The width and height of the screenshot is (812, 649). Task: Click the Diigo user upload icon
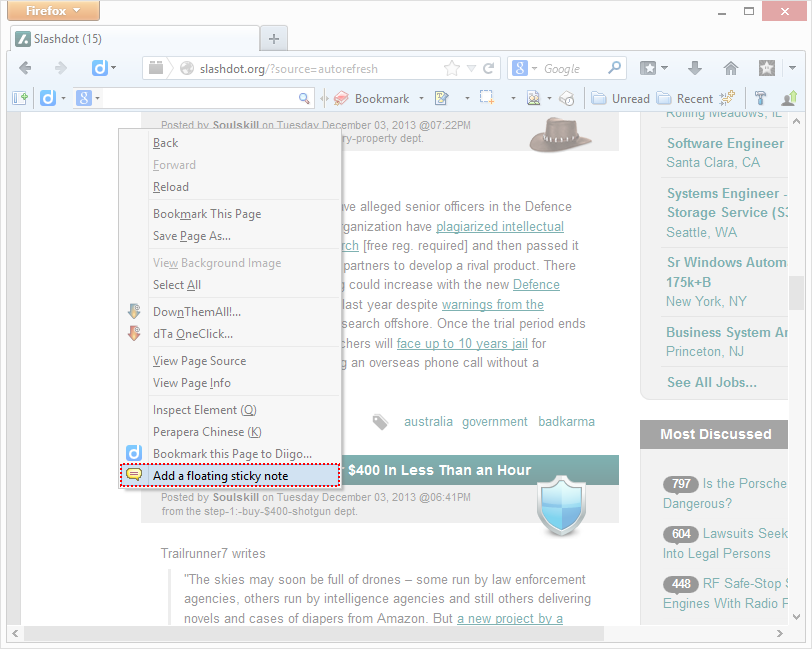pyautogui.click(x=790, y=98)
